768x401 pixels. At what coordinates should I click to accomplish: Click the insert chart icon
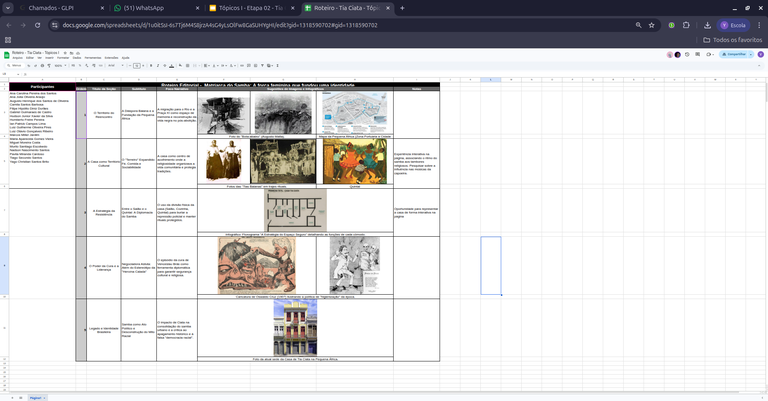coord(255,66)
